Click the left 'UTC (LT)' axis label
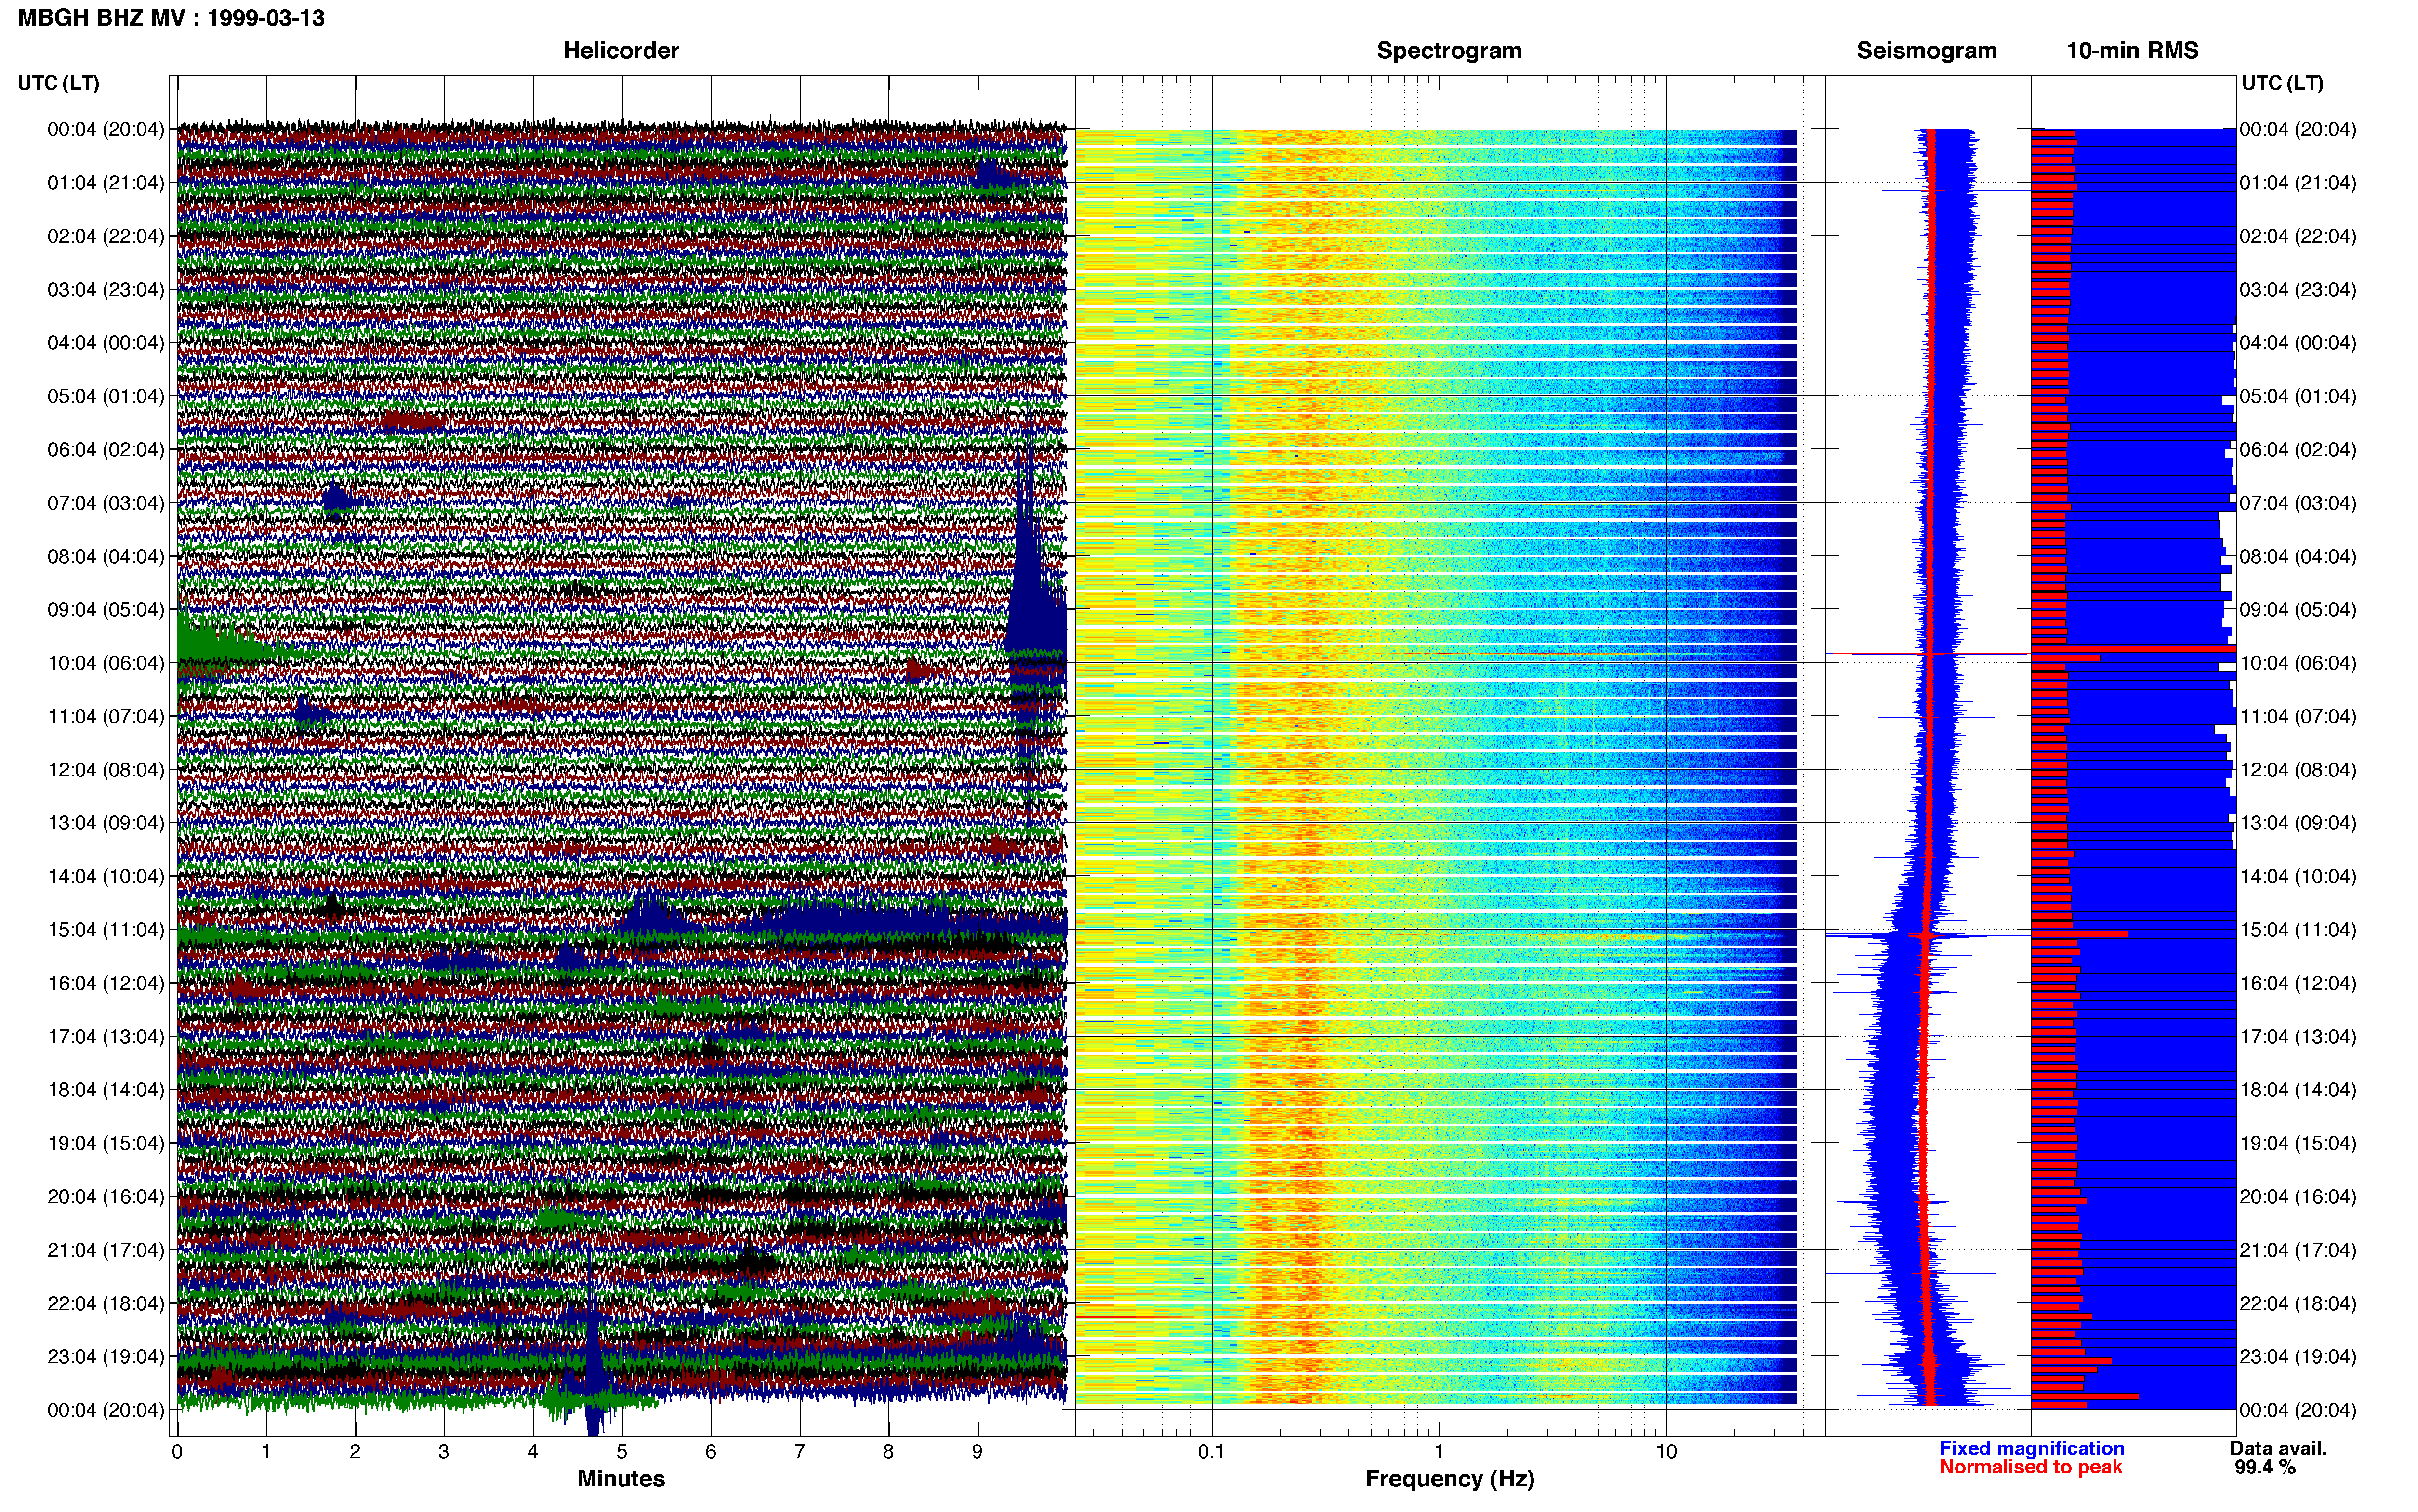Viewport: 2418px width, 1512px height. coord(59,83)
